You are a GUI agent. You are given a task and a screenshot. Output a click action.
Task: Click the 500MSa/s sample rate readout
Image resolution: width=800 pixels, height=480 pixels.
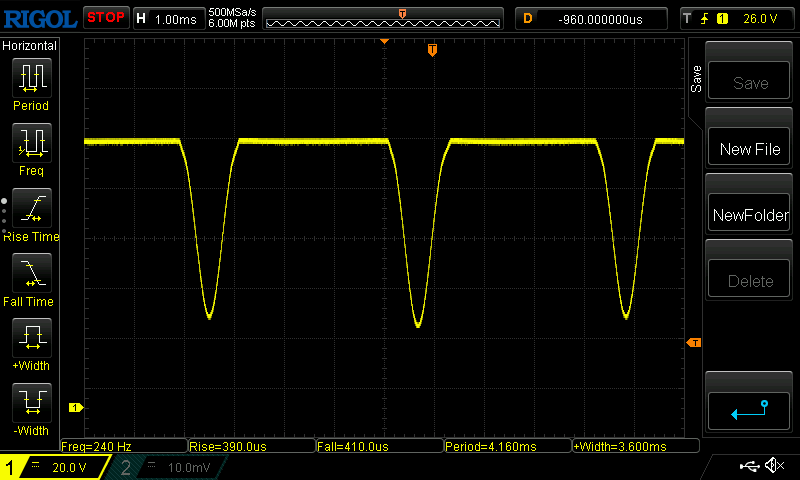click(232, 12)
